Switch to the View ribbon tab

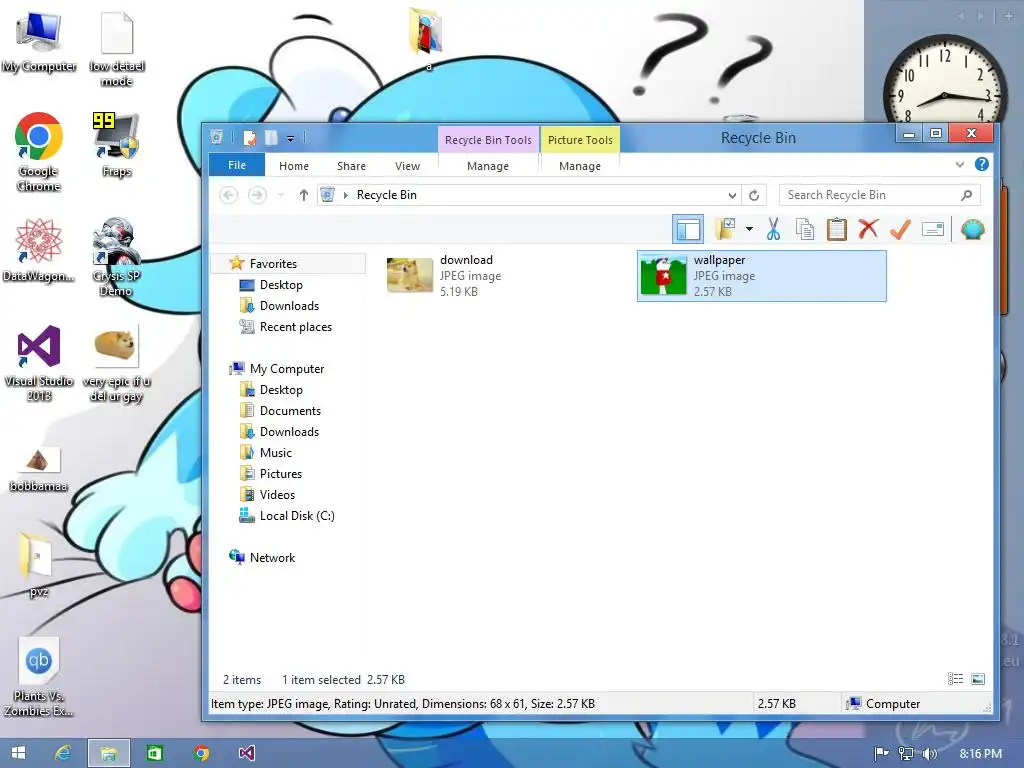point(408,166)
